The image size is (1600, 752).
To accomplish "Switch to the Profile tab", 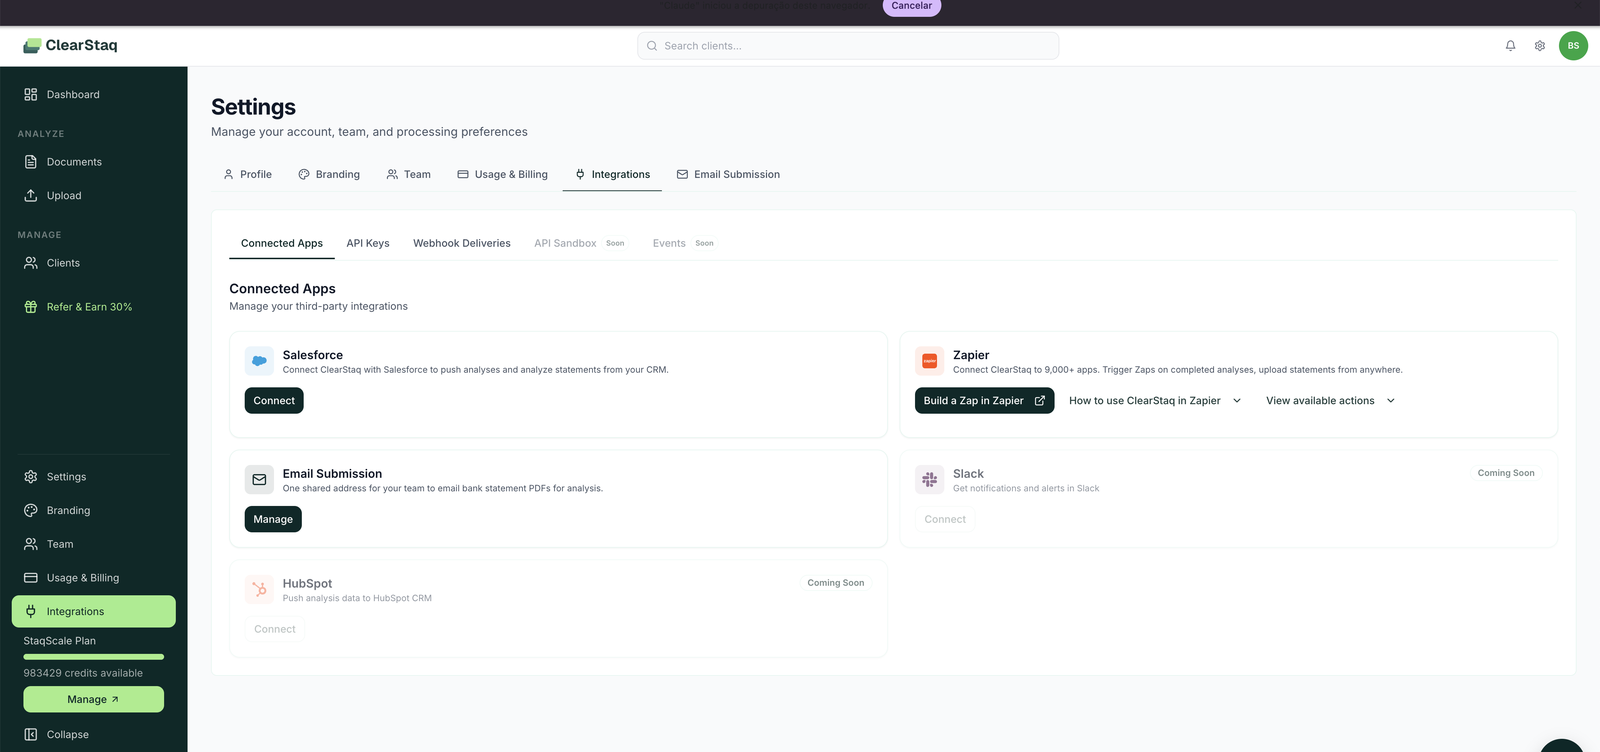I will tap(247, 174).
